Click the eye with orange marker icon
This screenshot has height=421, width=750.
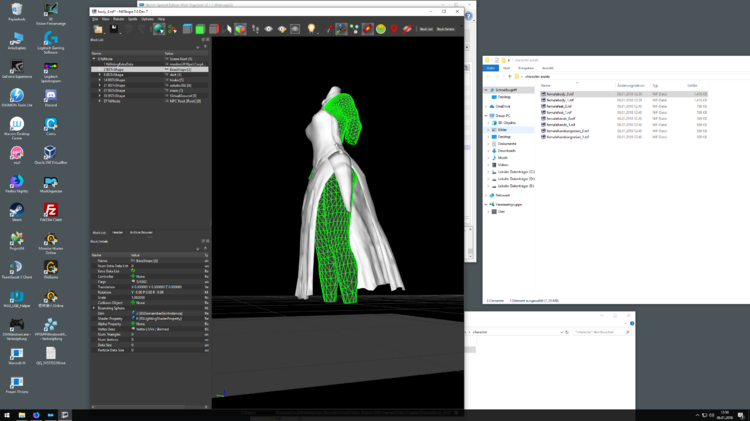(282, 29)
